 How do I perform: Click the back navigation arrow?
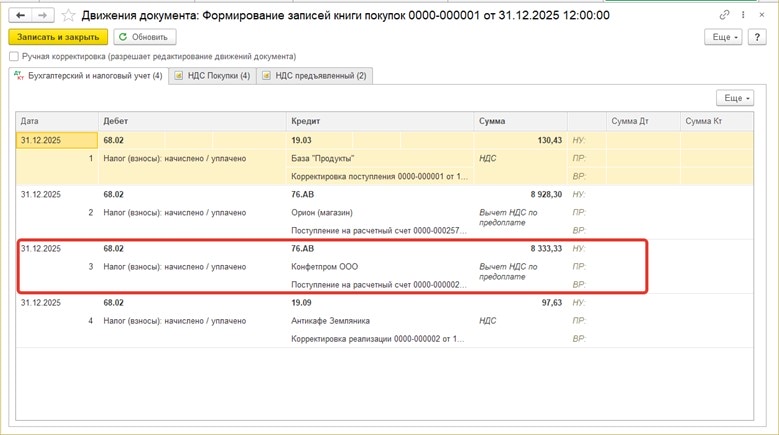(20, 15)
